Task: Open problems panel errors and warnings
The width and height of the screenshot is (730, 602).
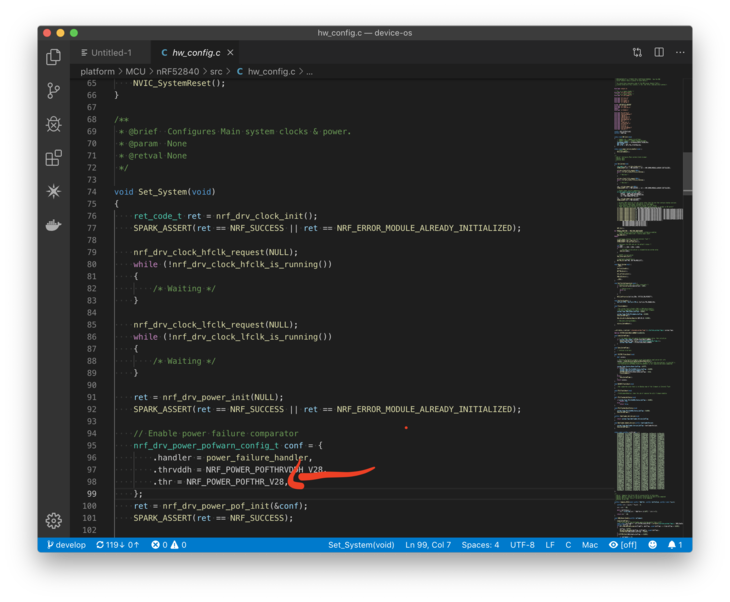Action: [169, 545]
